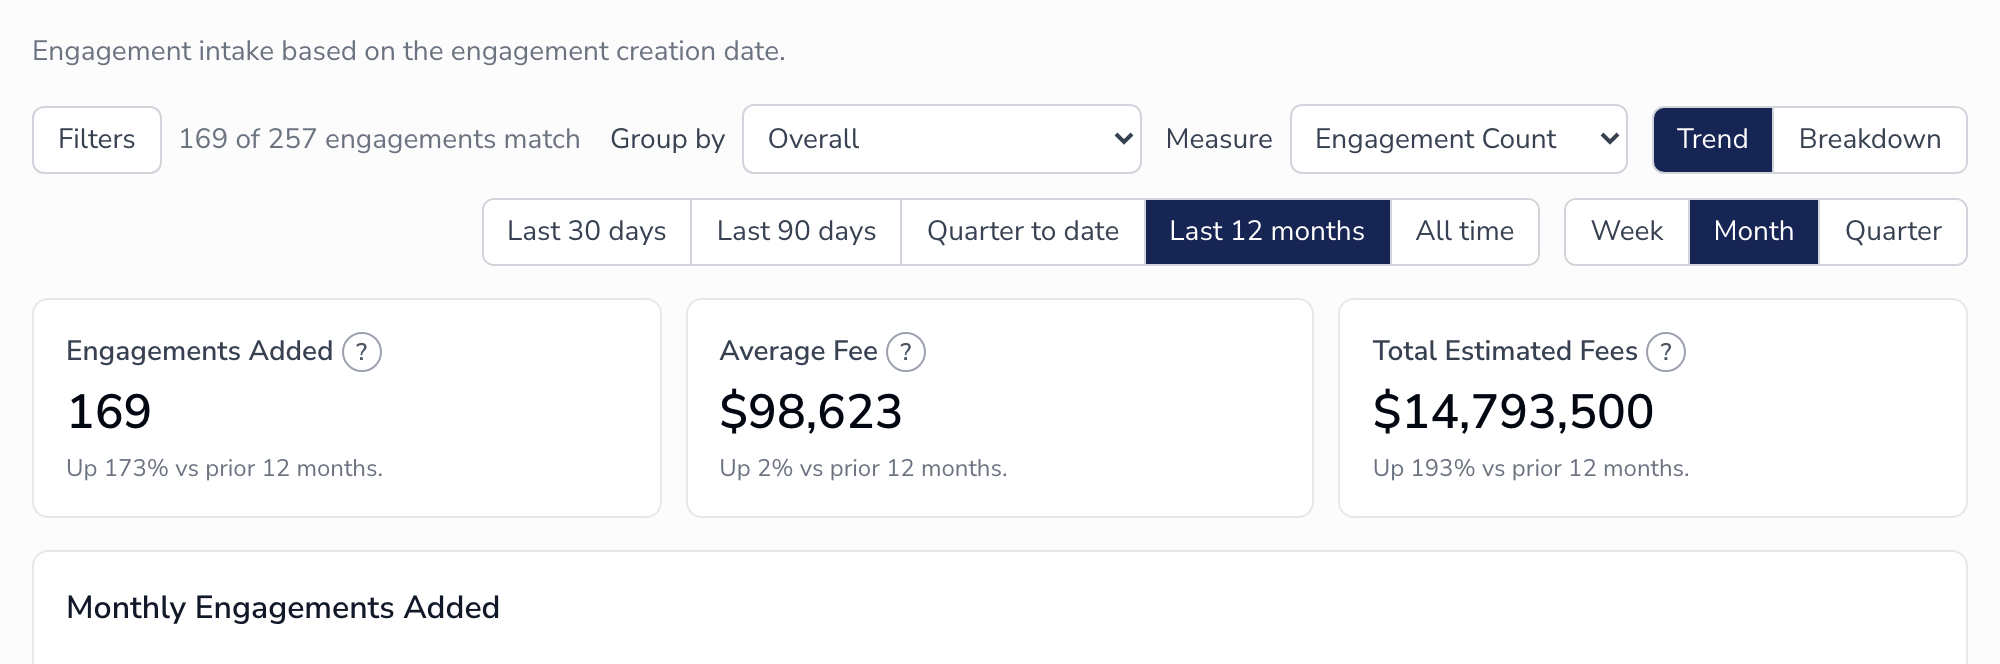Select Quarter to date range

[1023, 232]
